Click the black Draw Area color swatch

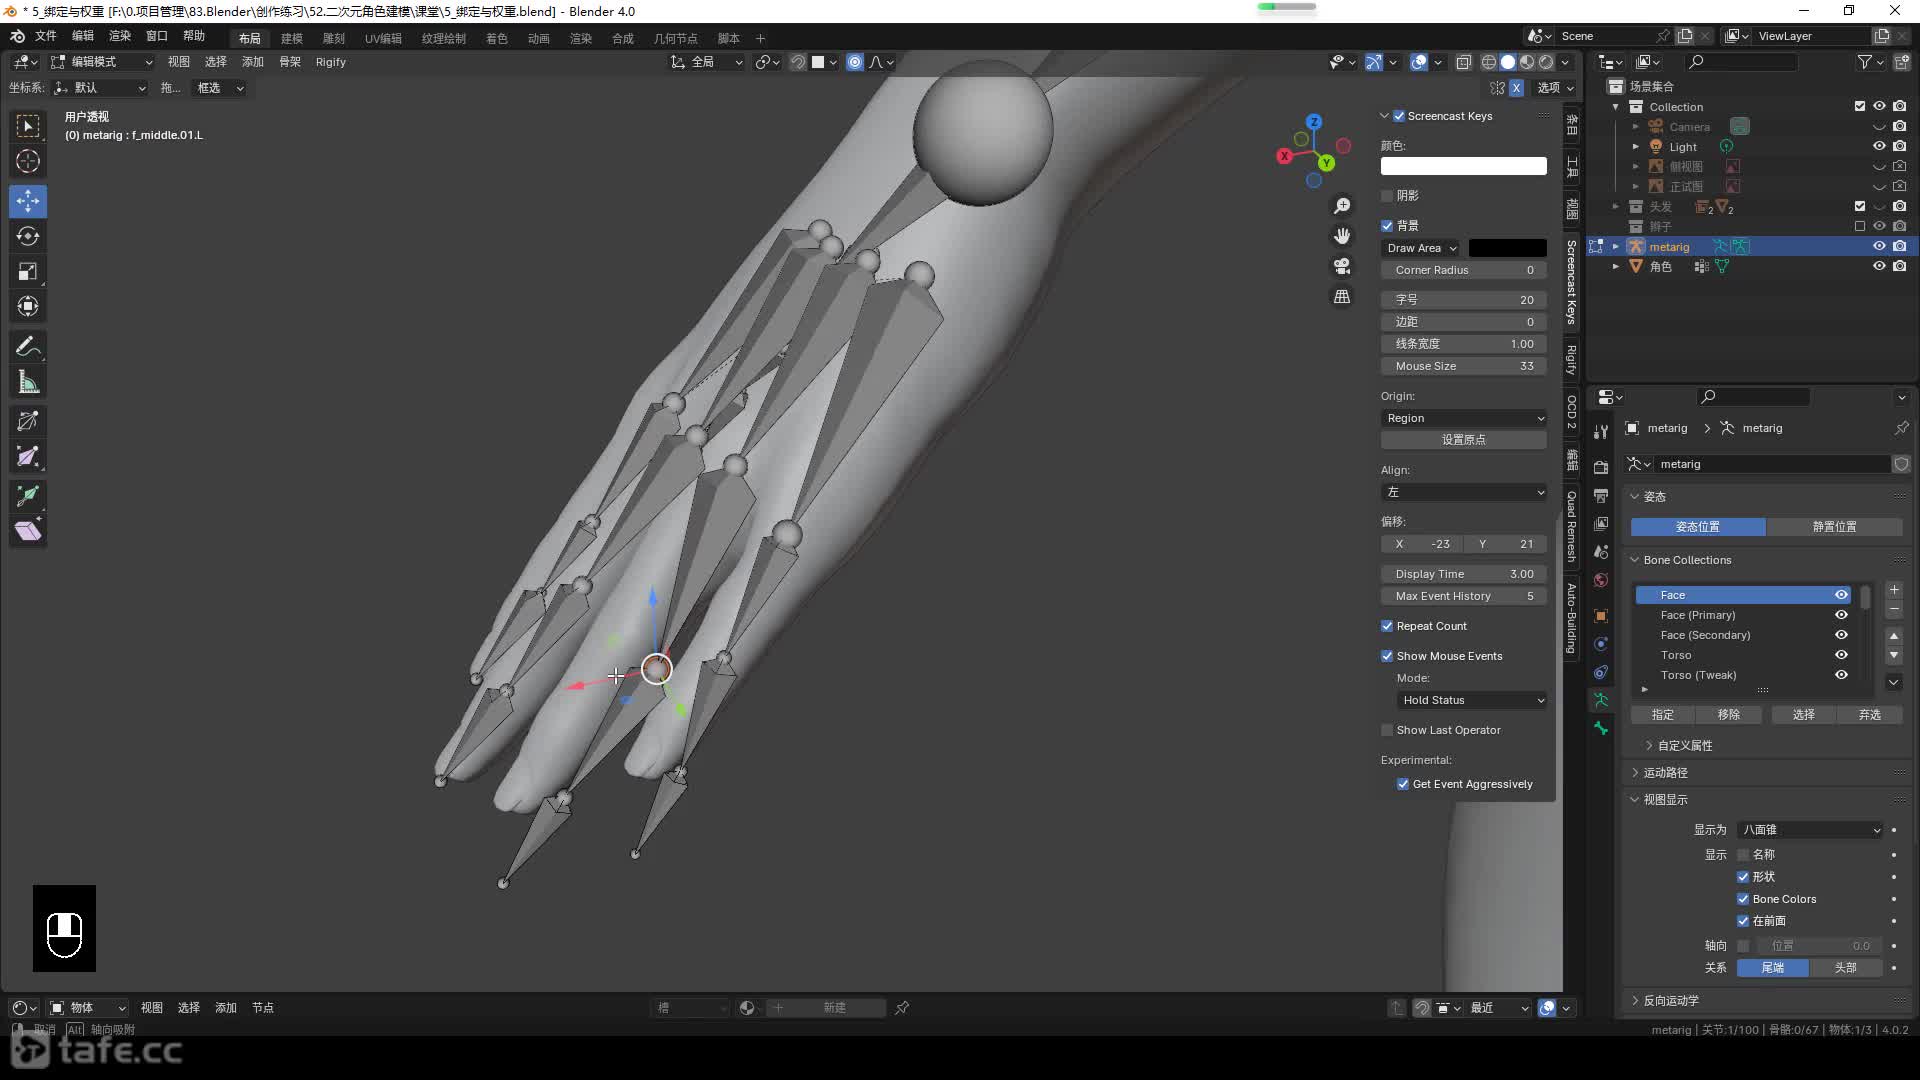pyautogui.click(x=1508, y=248)
